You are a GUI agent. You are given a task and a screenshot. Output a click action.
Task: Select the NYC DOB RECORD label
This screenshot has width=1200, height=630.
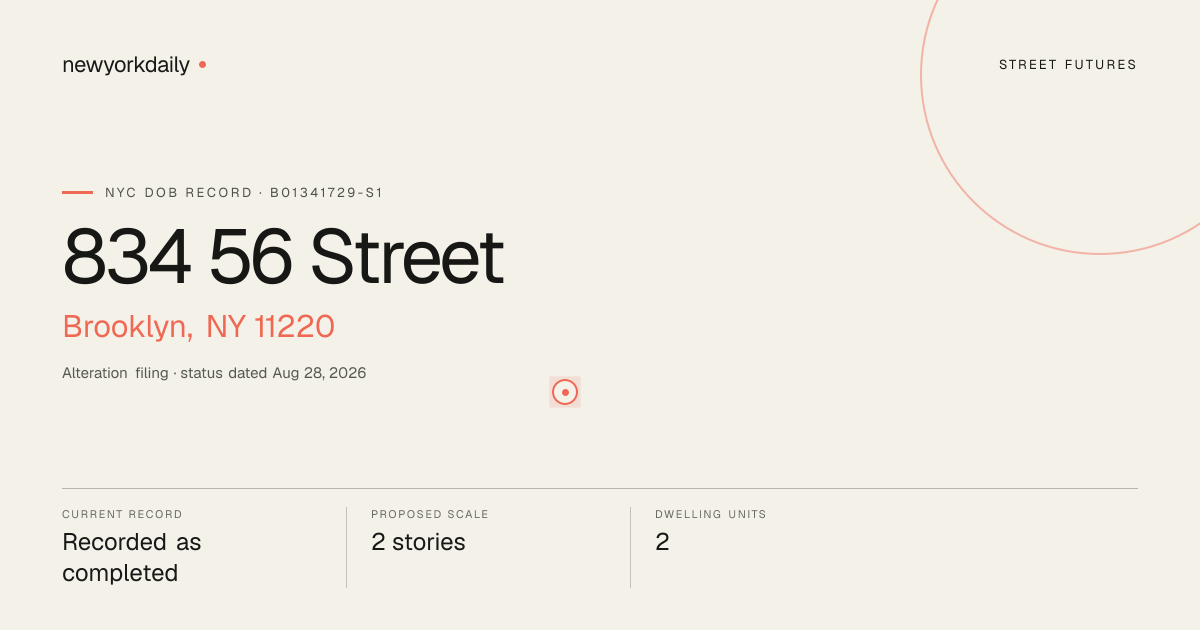(179, 192)
